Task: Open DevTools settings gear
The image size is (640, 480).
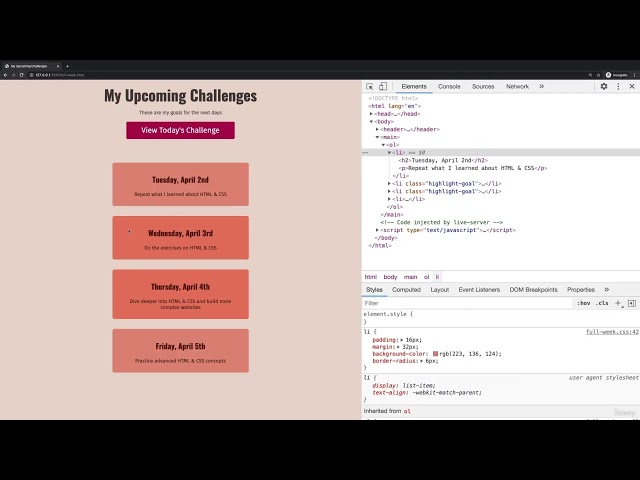Action: click(x=604, y=87)
